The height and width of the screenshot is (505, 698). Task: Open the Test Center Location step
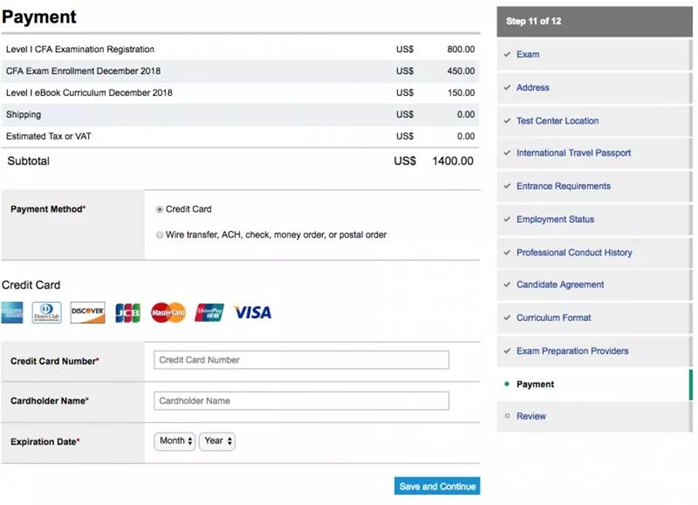[x=557, y=121]
